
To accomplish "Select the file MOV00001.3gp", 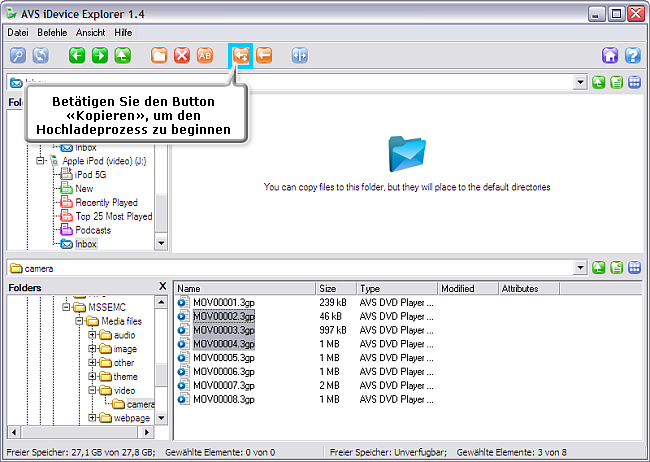I will pyautogui.click(x=216, y=302).
